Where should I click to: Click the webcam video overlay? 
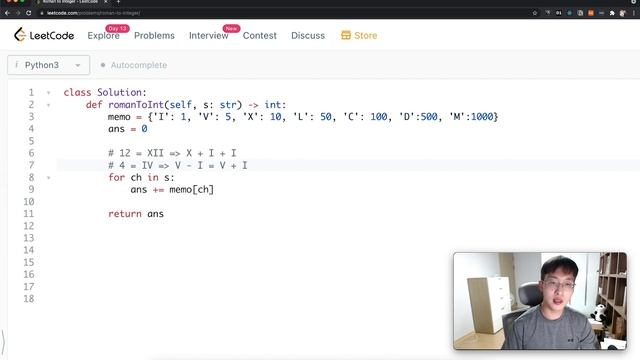(540, 301)
